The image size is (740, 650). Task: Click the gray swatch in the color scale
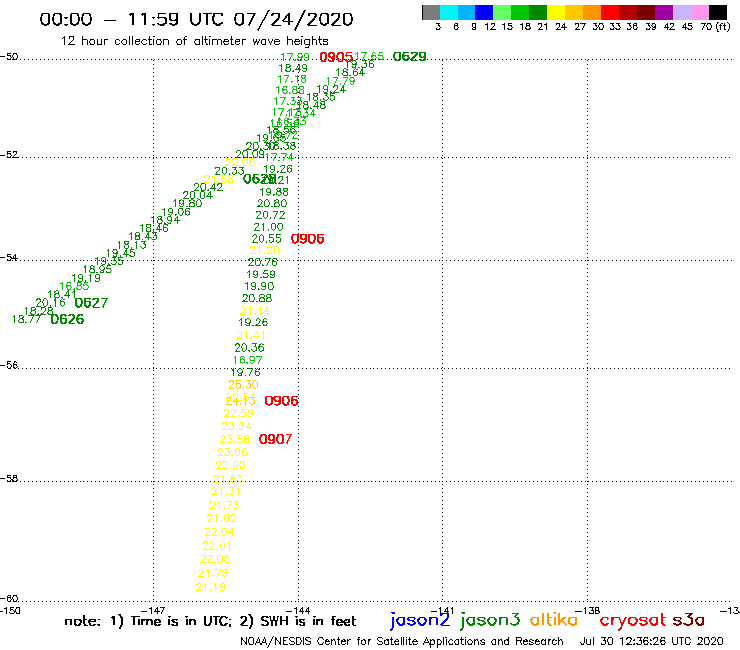coord(431,12)
